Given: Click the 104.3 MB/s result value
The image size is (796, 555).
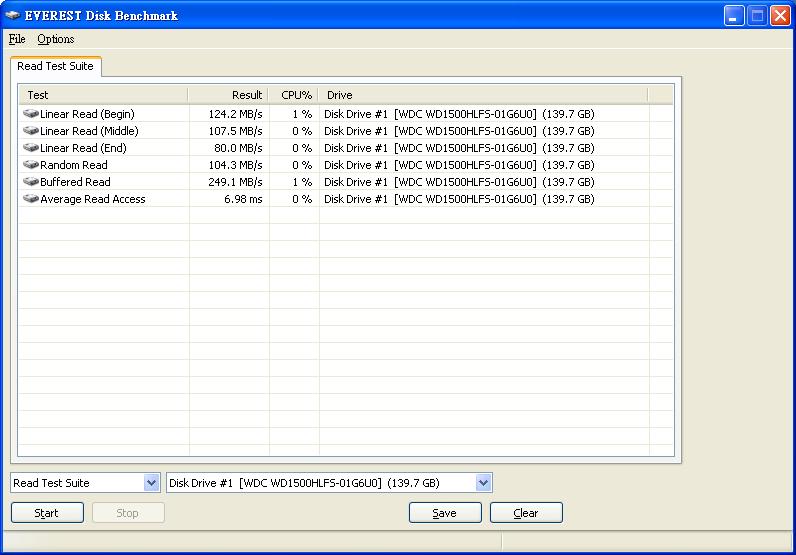Looking at the screenshot, I should click(x=236, y=165).
